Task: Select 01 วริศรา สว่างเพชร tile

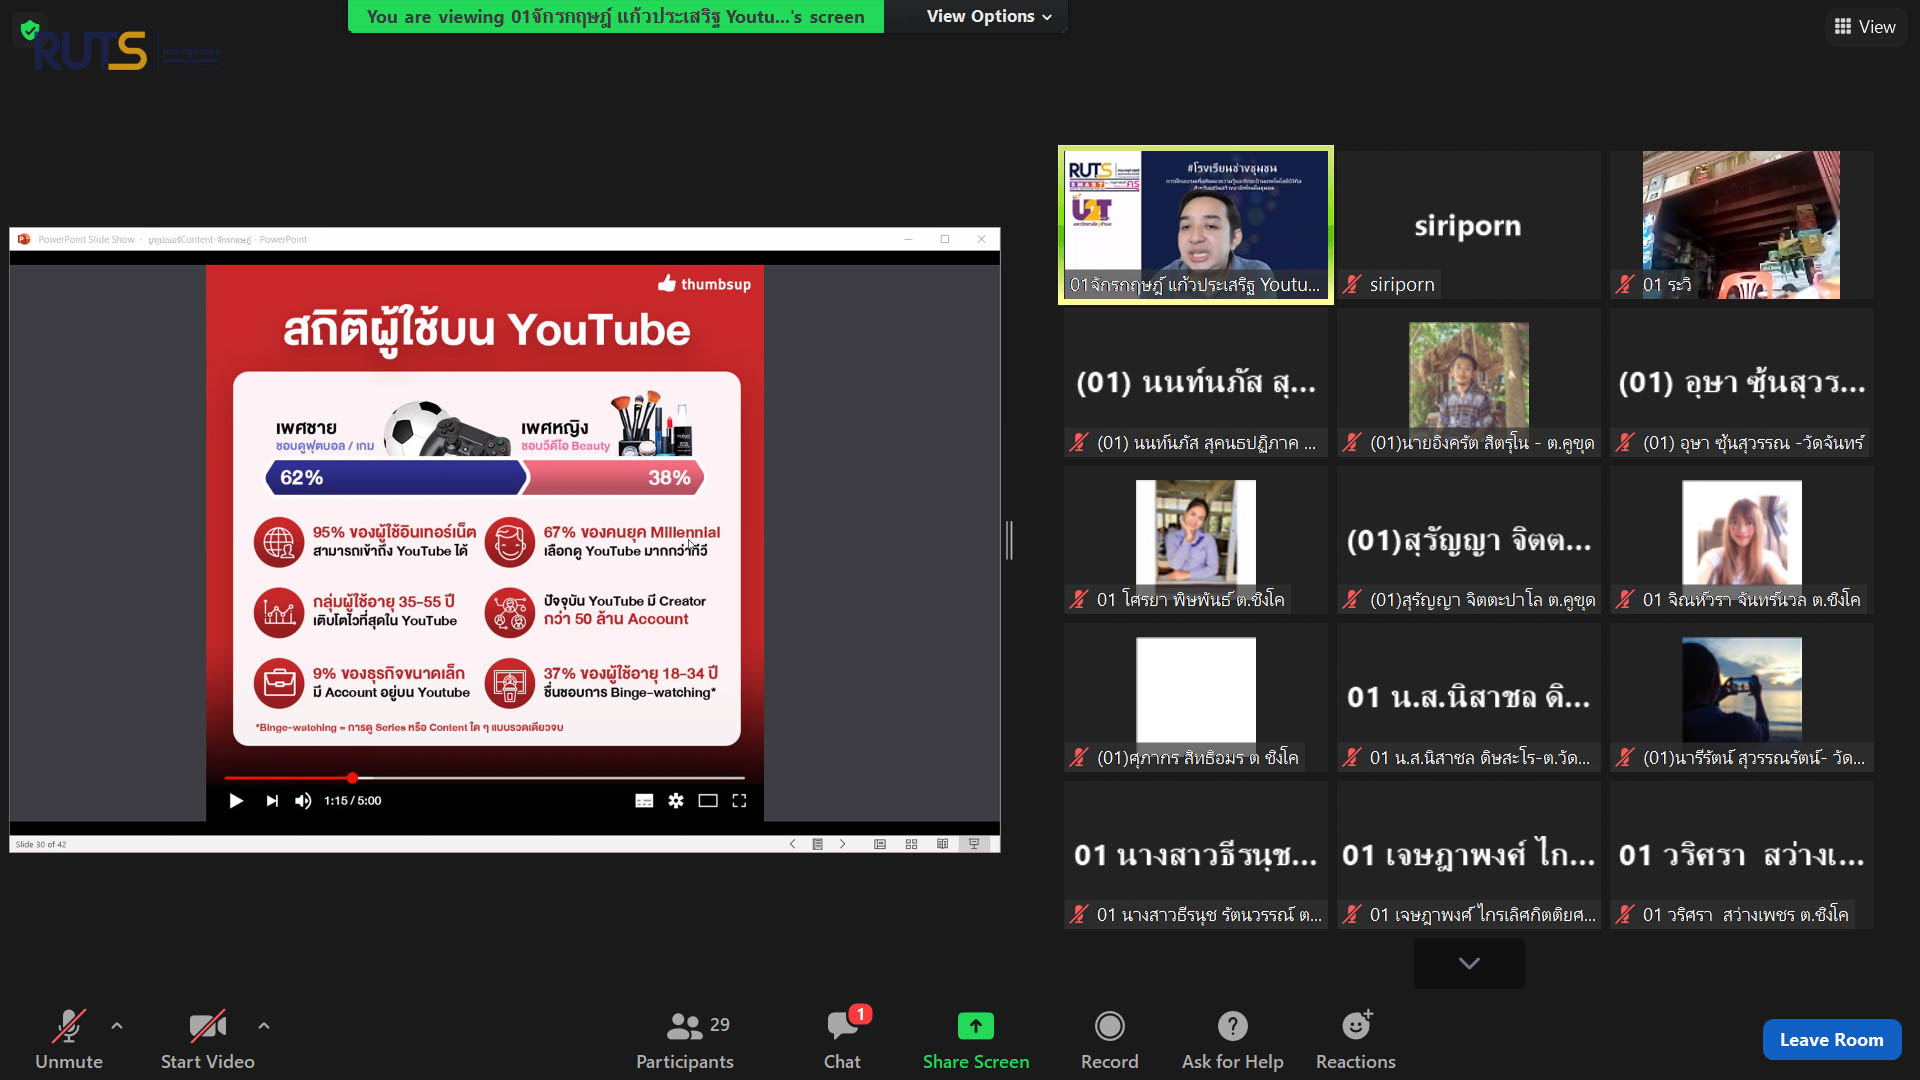Action: pyautogui.click(x=1741, y=855)
